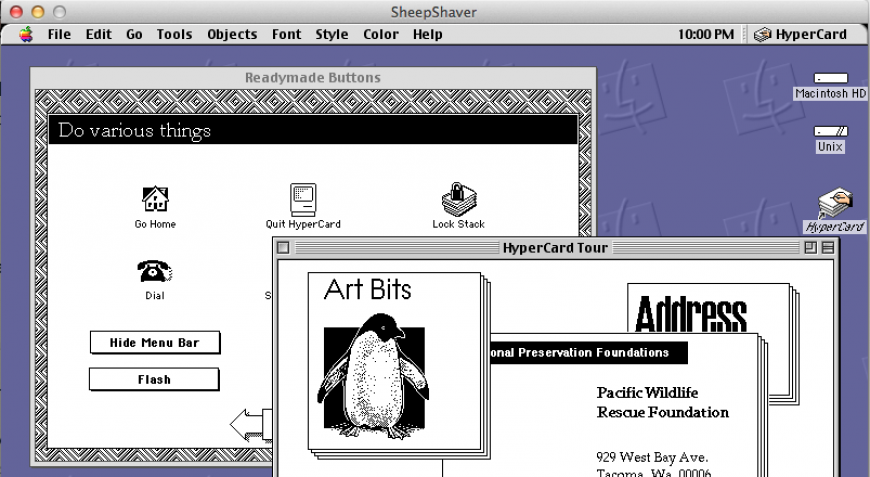Open the Macintosh HD desktop icon

(x=829, y=79)
